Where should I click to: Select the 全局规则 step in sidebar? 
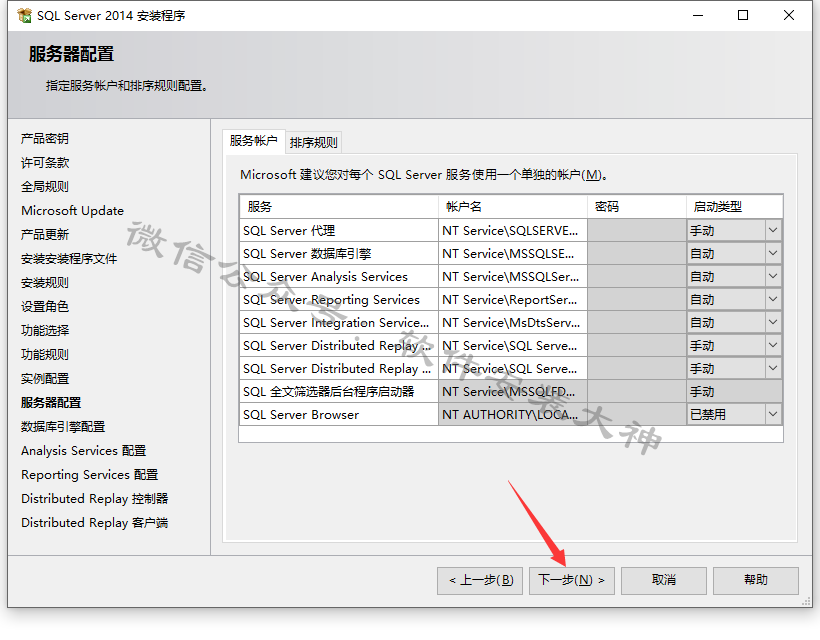45,187
